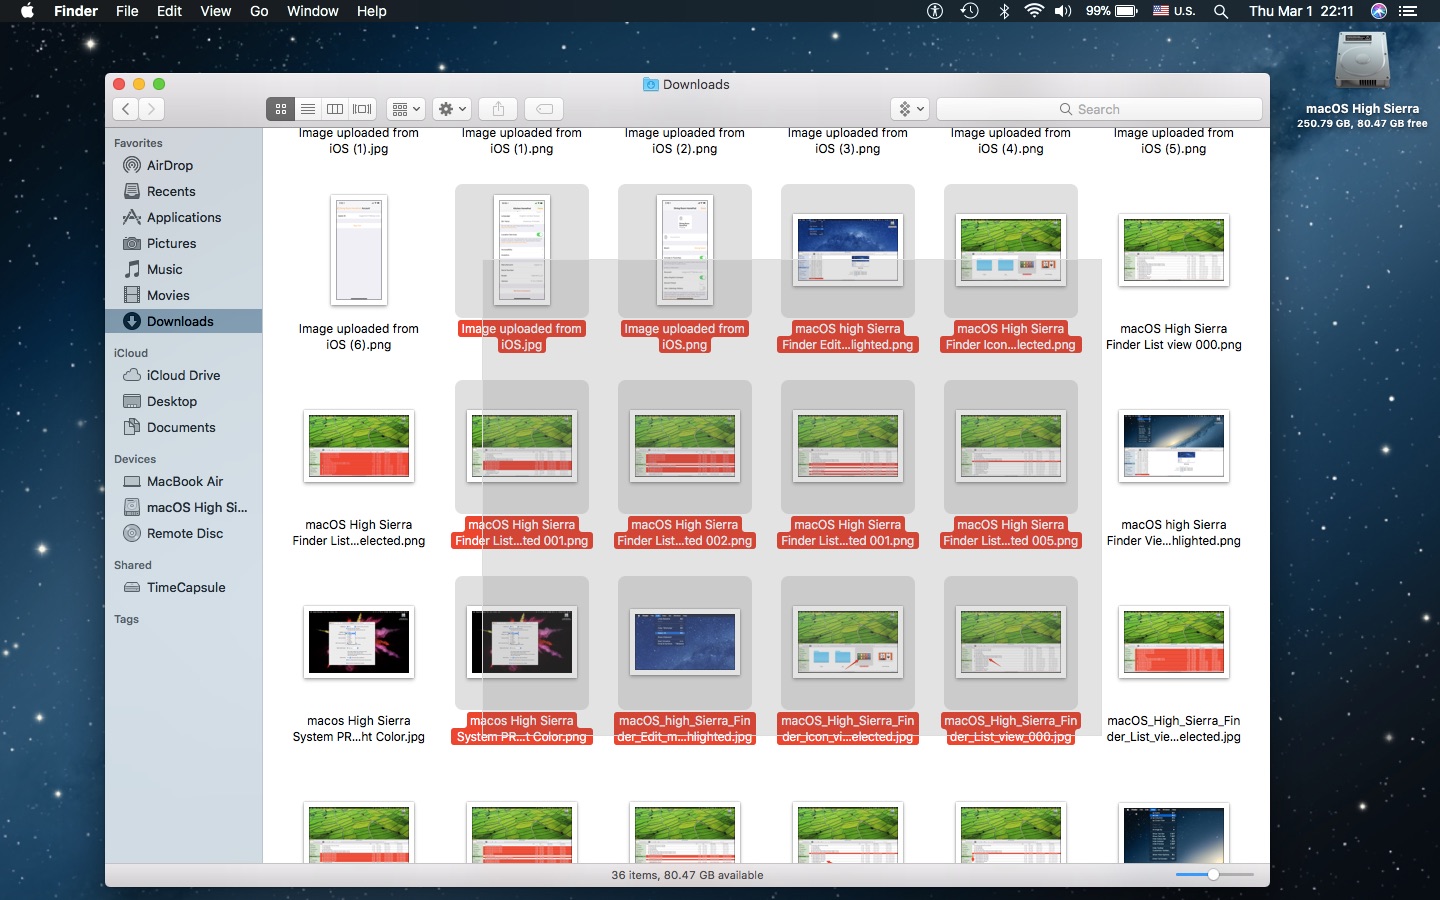
Task: Open Applications in the sidebar
Action: coord(184,217)
